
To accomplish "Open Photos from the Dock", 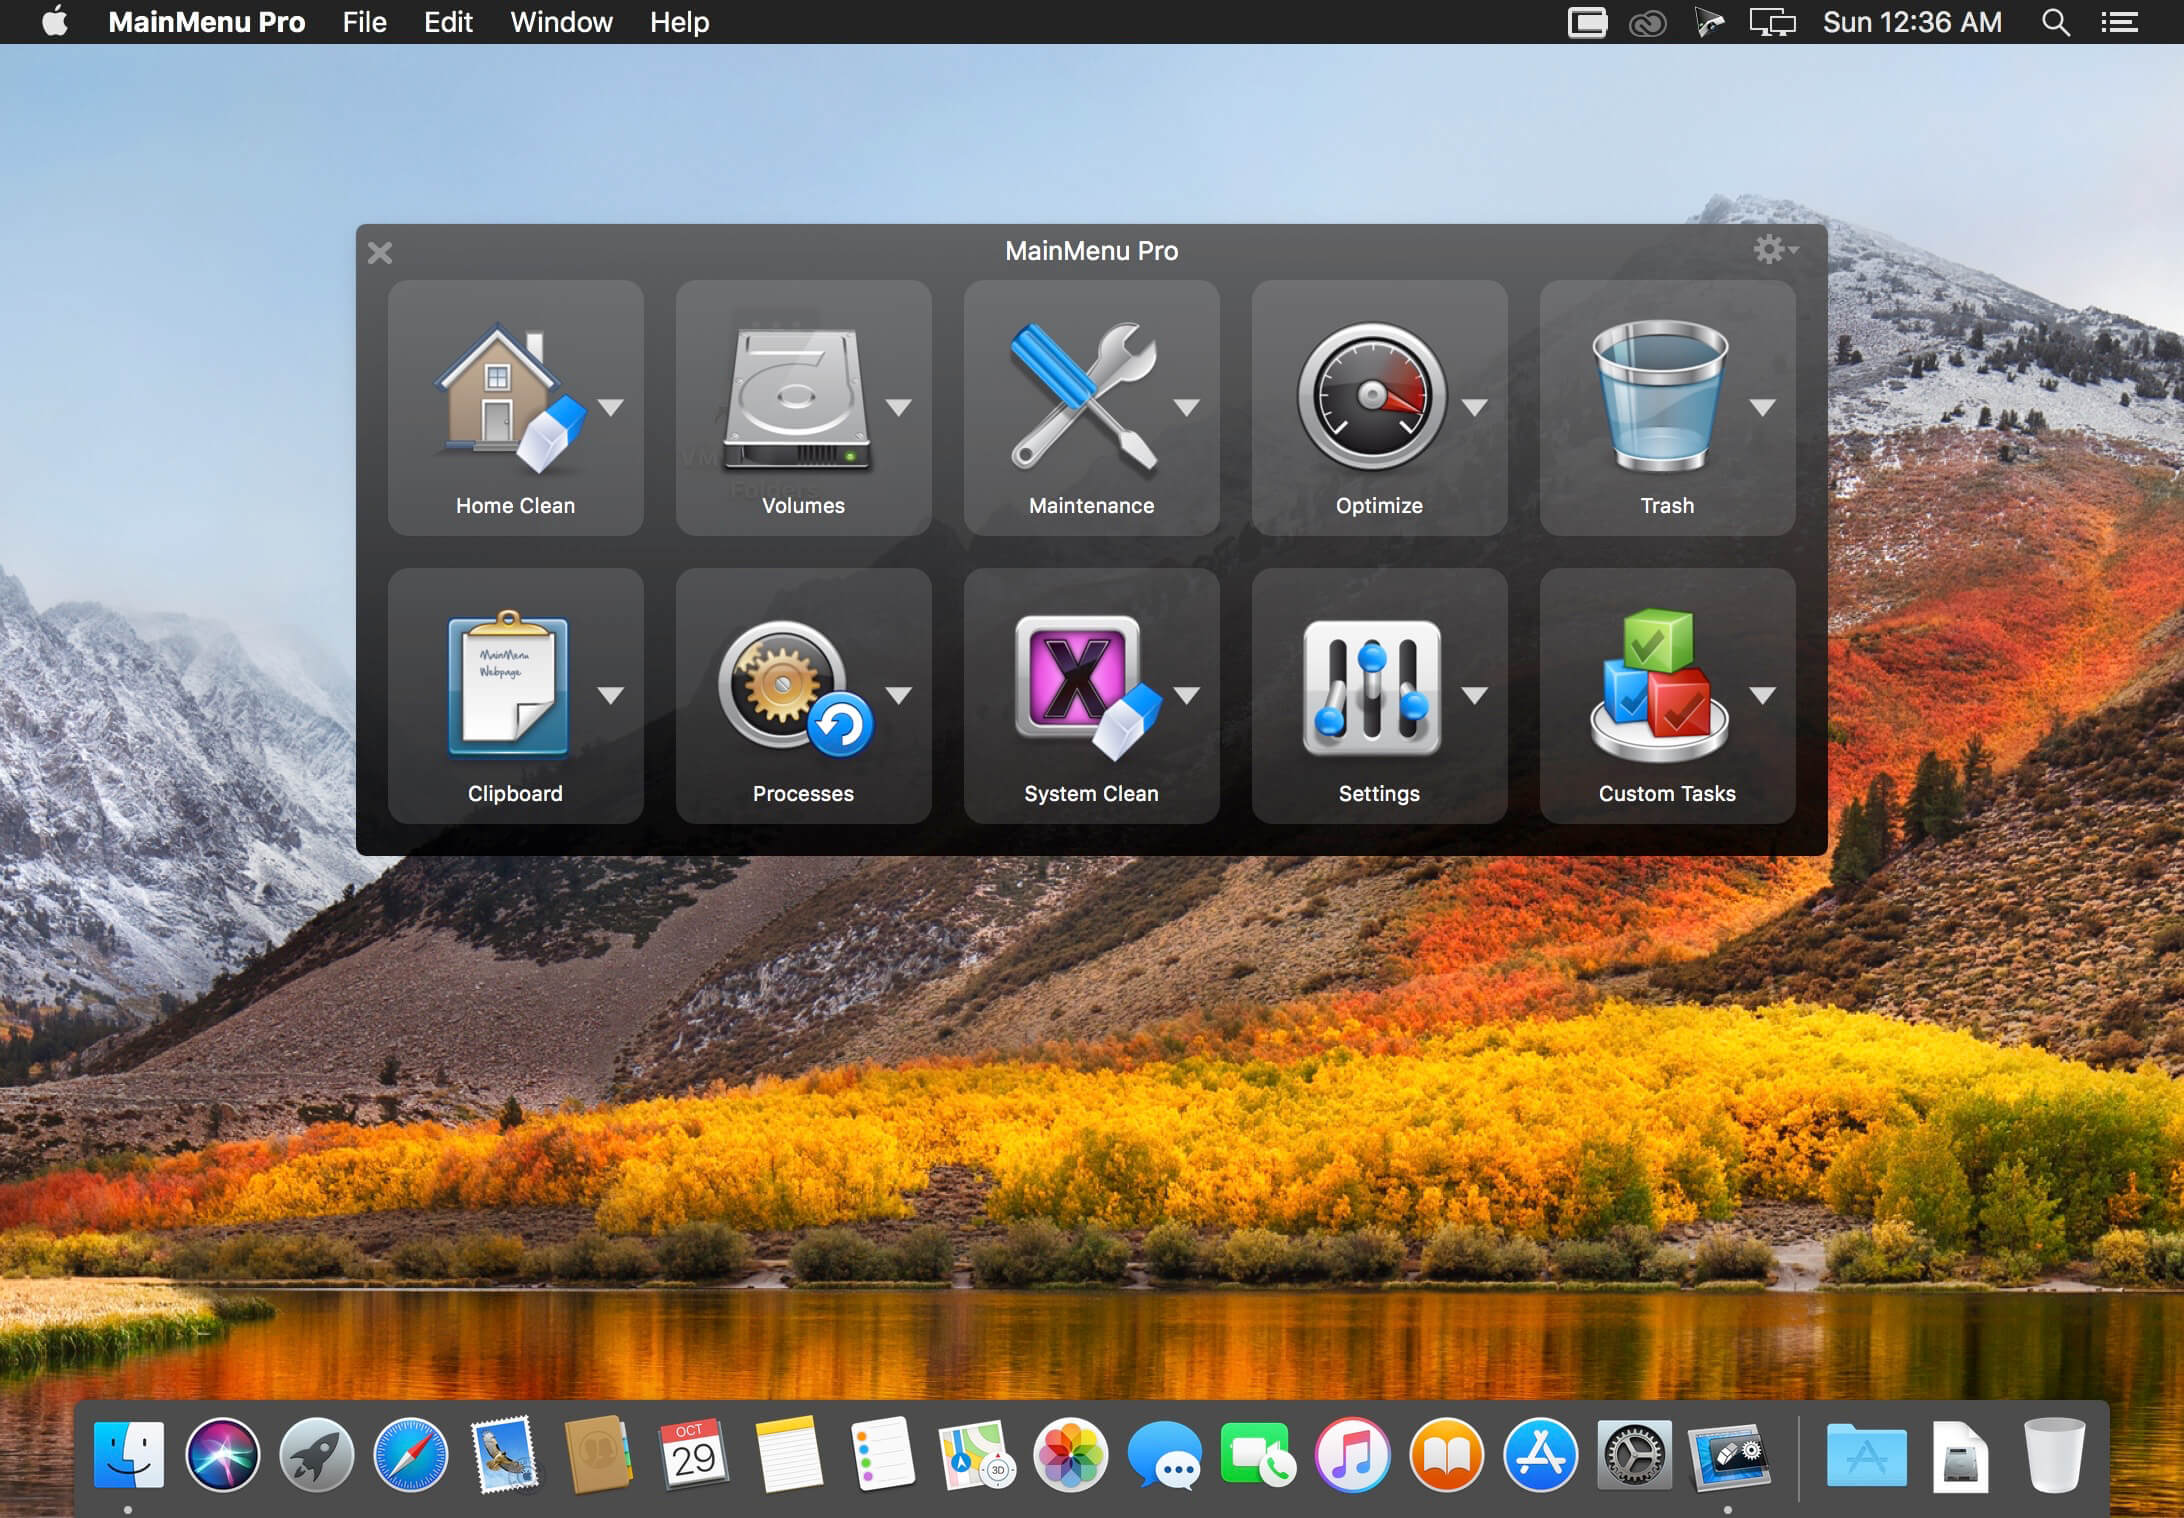I will (1070, 1454).
